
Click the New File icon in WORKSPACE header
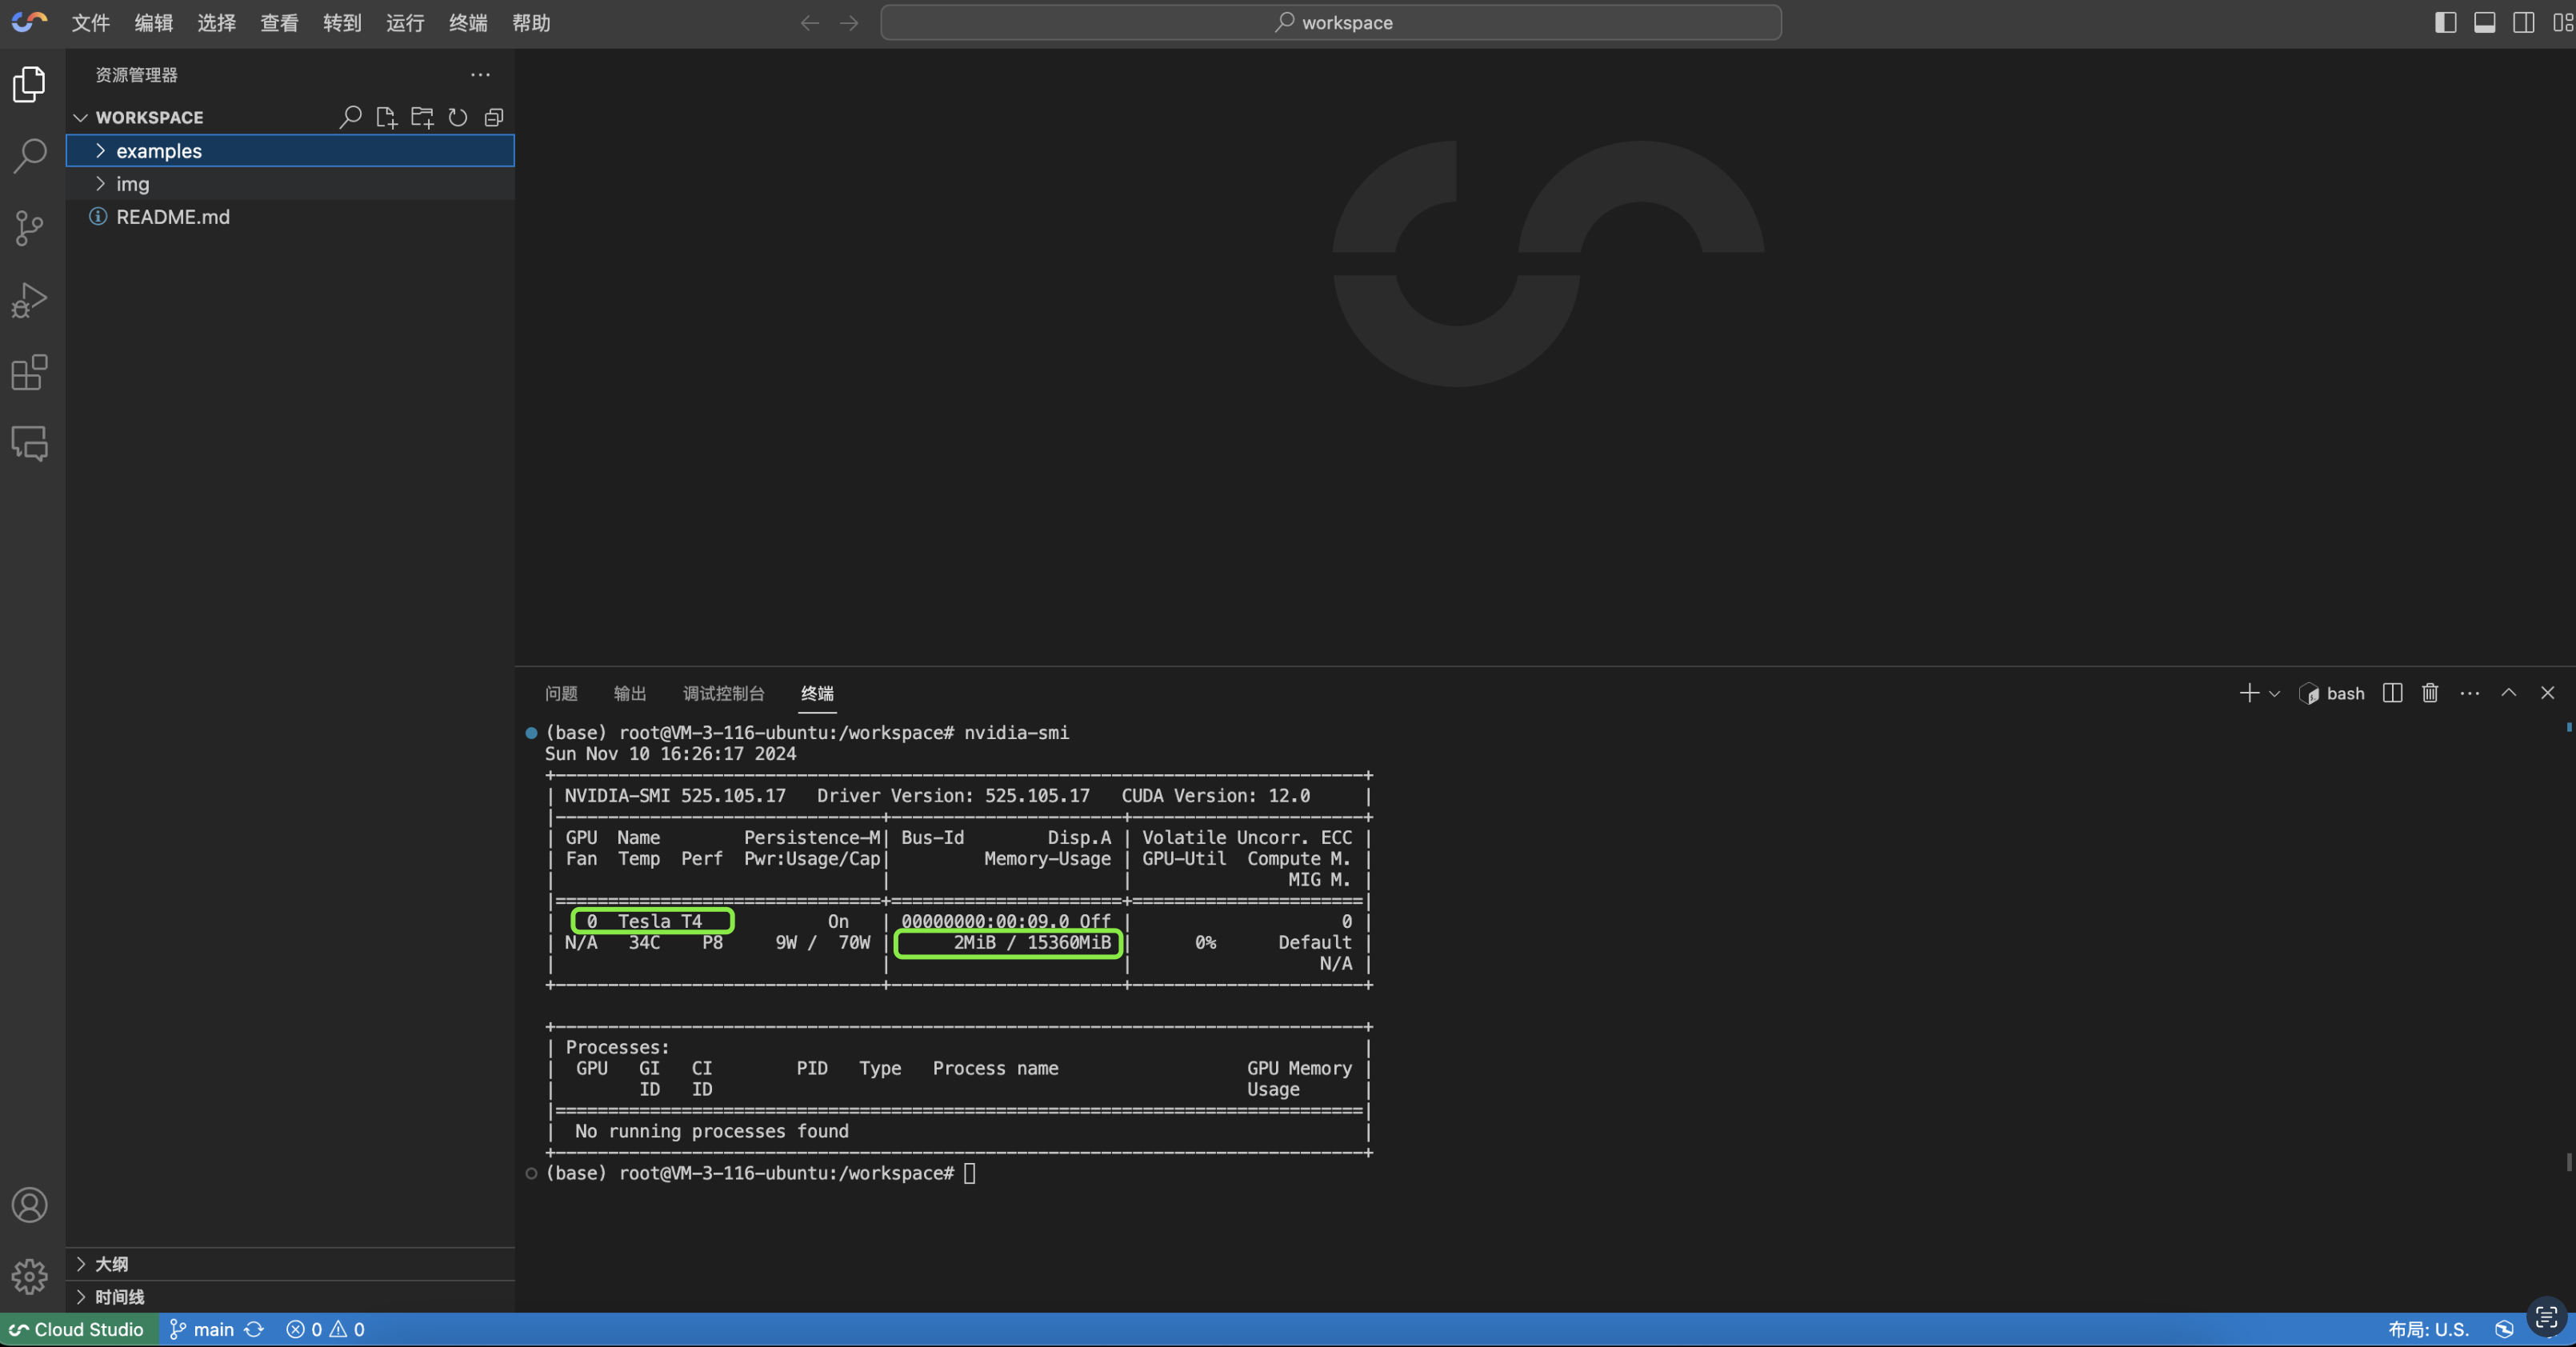pos(386,117)
